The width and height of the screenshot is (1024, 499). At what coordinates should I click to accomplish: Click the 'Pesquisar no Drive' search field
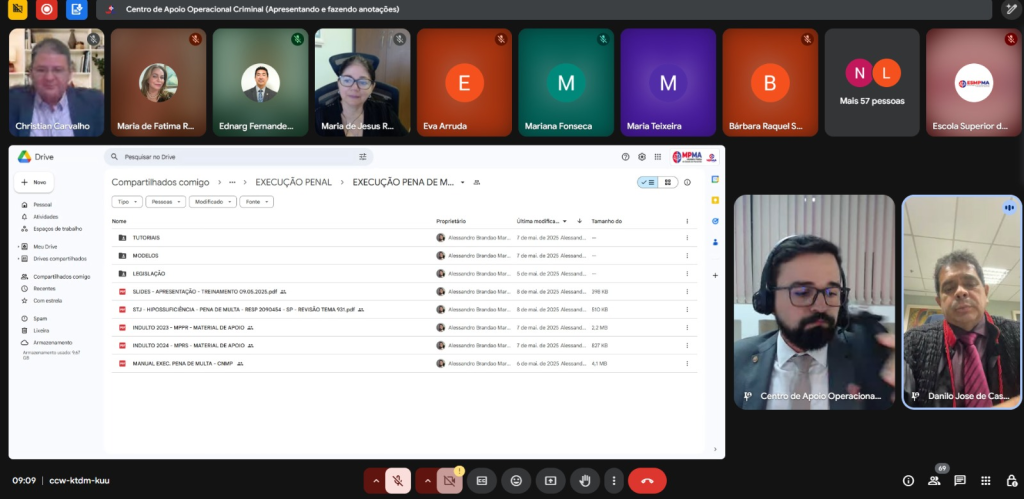click(230, 157)
